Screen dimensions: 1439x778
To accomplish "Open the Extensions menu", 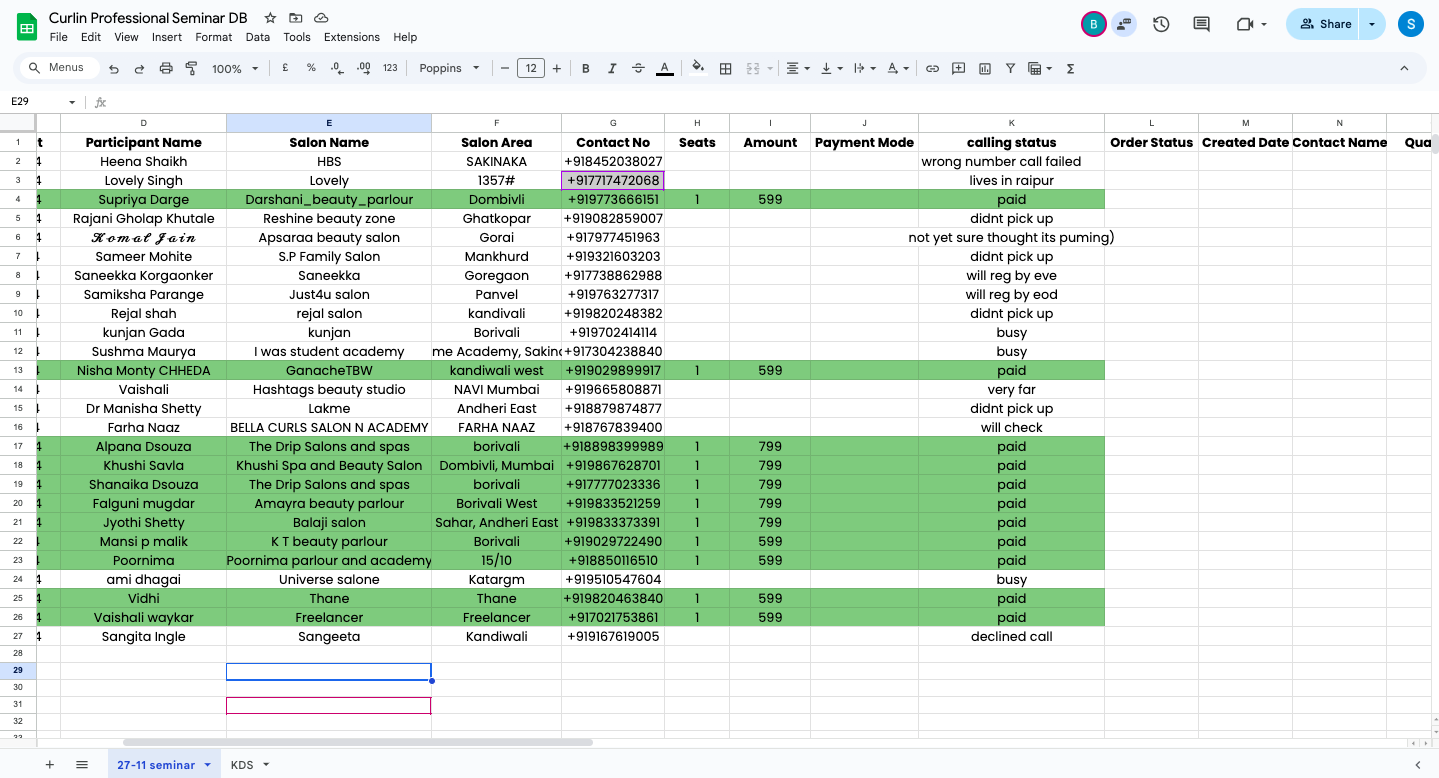I will click(x=352, y=37).
